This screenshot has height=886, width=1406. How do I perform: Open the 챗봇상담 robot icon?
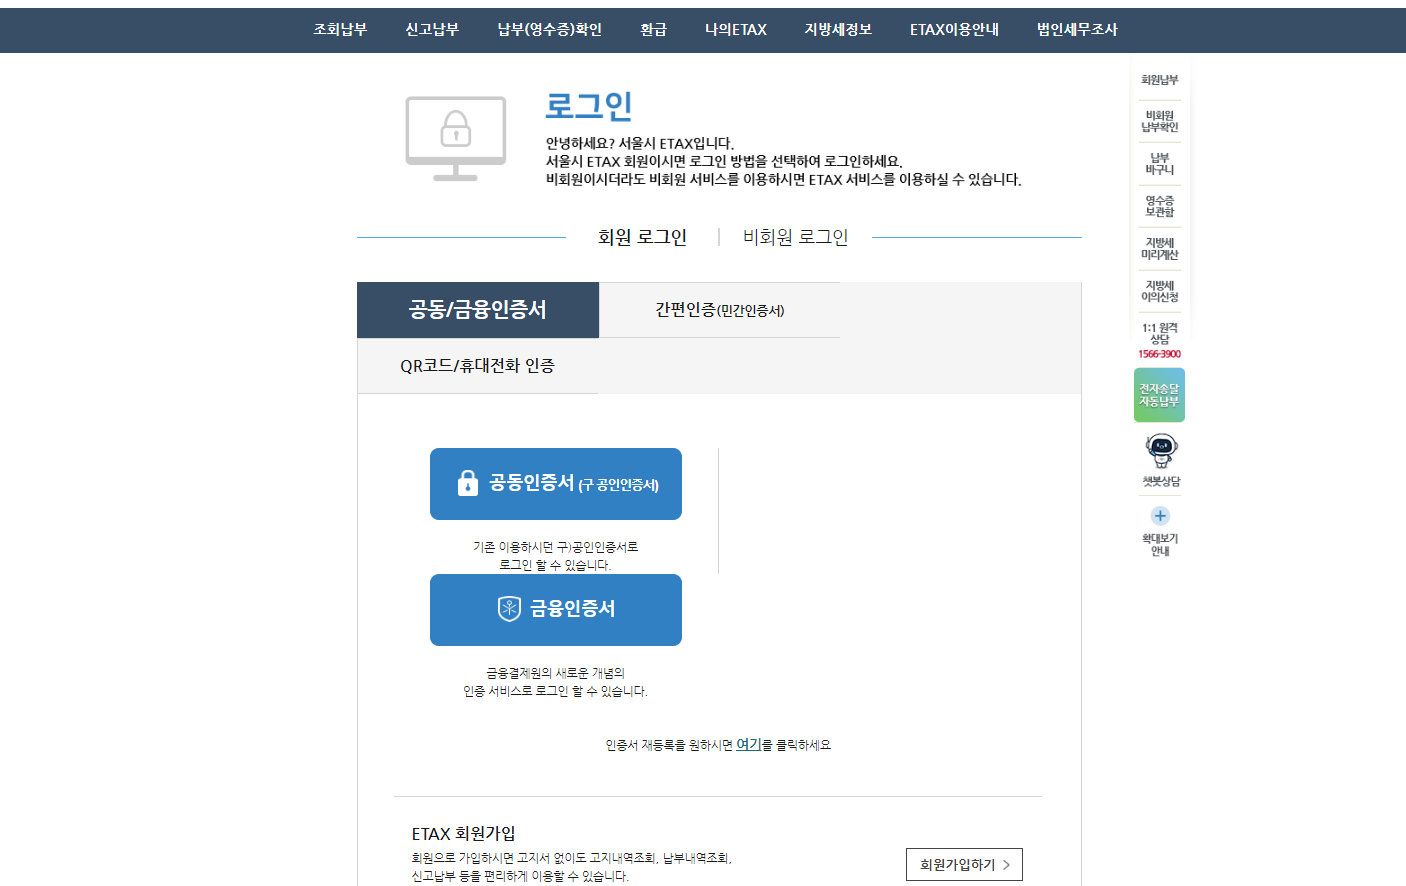point(1161,451)
